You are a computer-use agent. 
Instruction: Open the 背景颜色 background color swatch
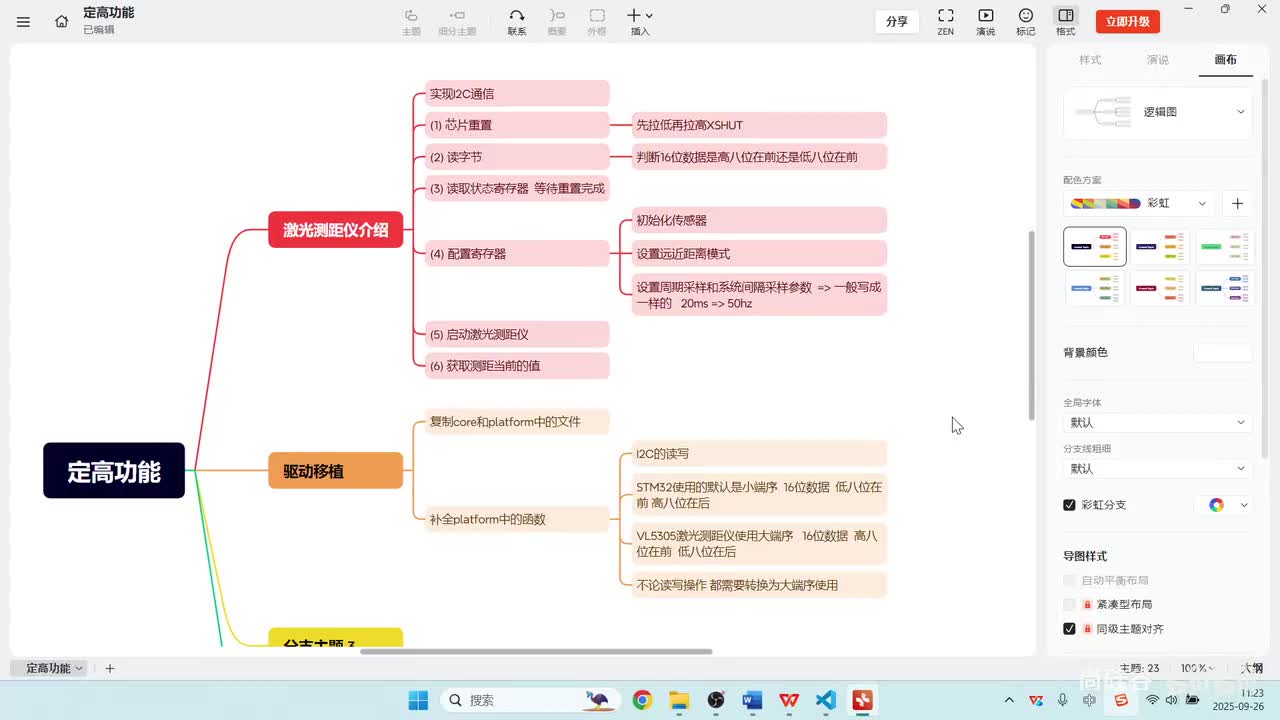point(1222,352)
